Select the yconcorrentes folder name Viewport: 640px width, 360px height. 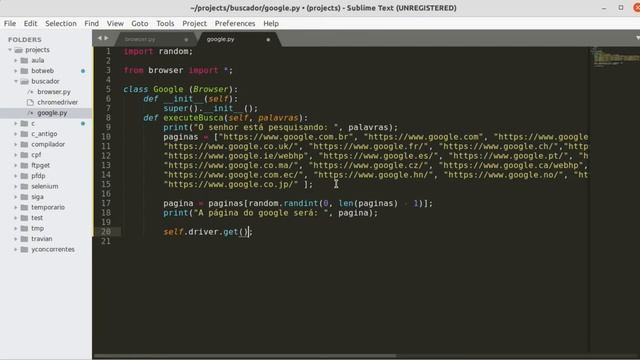(53, 249)
